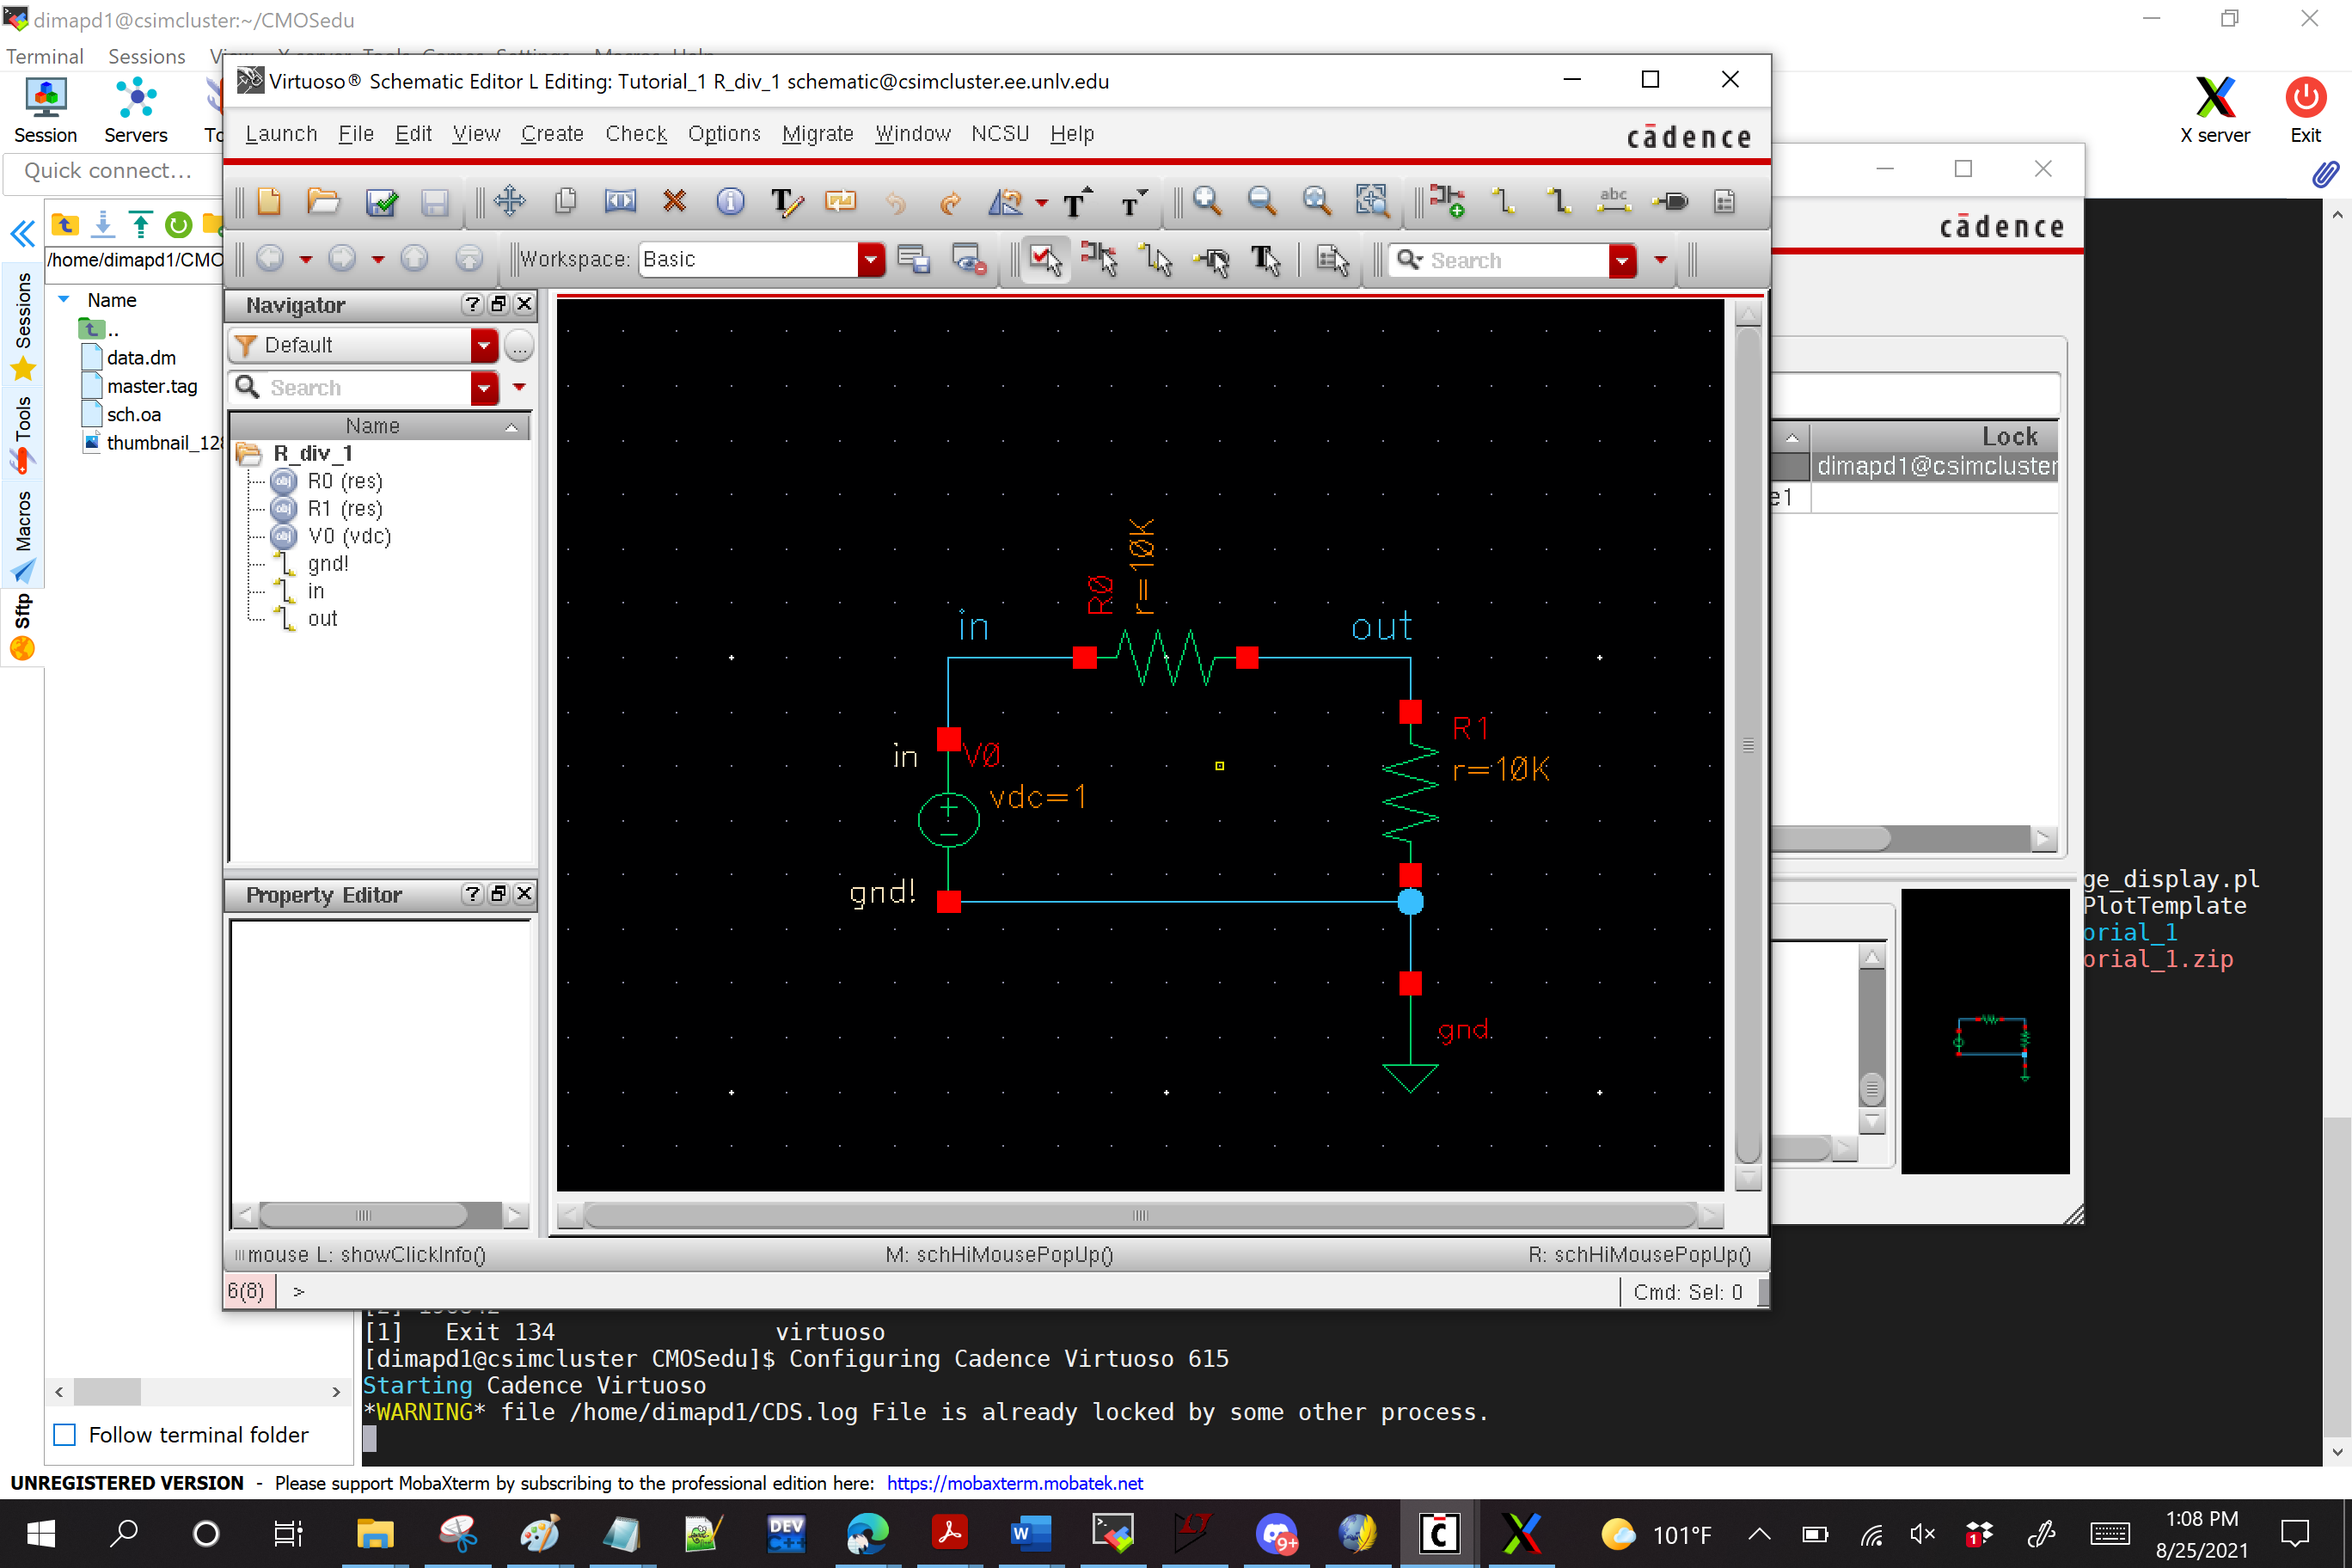2352x1568 pixels.
Task: Enable Follow terminal folder checkbox
Action: (65, 1434)
